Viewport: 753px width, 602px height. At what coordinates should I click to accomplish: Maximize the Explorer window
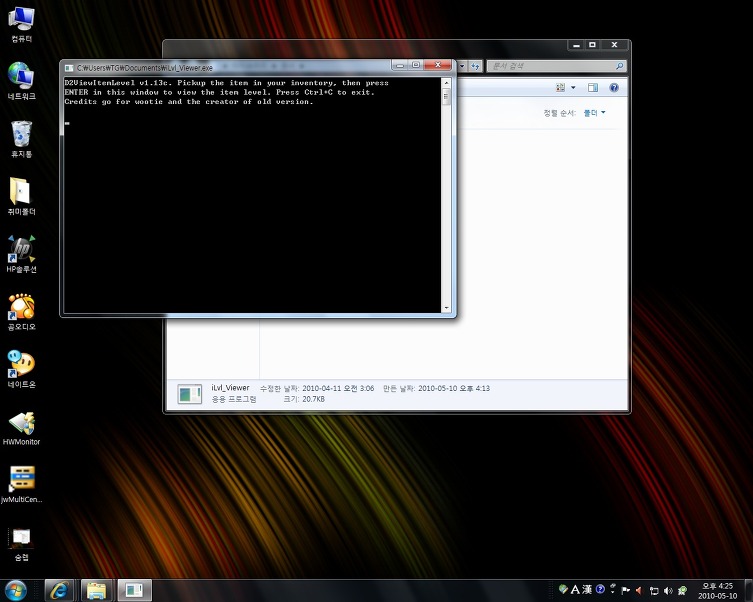coord(593,45)
